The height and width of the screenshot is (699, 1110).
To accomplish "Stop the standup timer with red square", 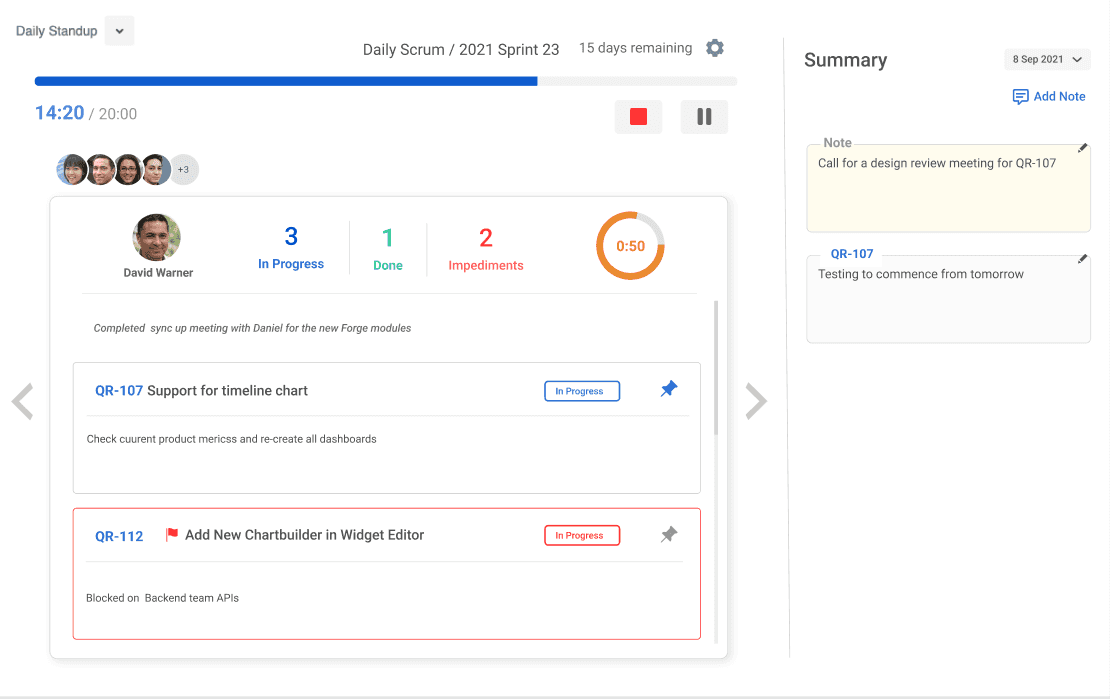I will point(638,117).
